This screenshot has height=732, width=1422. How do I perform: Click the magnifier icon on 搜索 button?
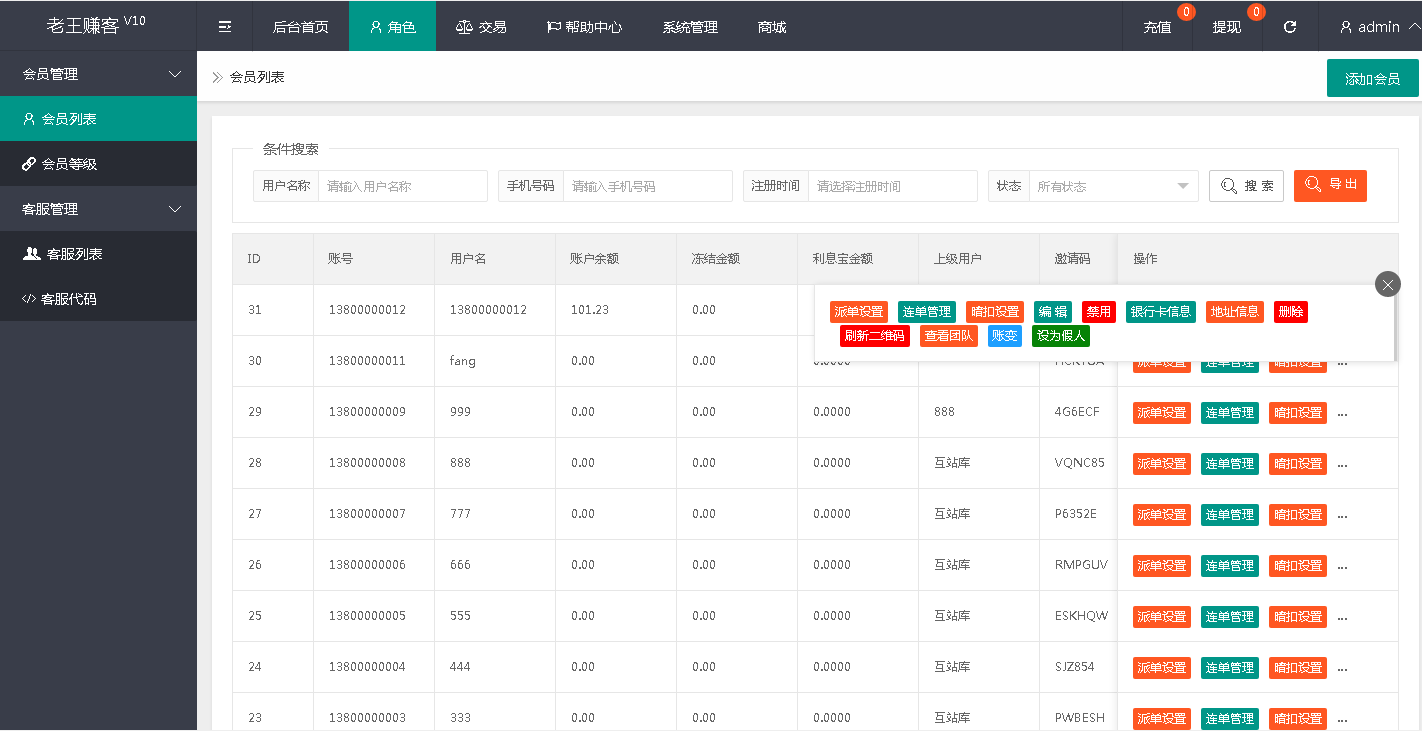[x=1229, y=186]
